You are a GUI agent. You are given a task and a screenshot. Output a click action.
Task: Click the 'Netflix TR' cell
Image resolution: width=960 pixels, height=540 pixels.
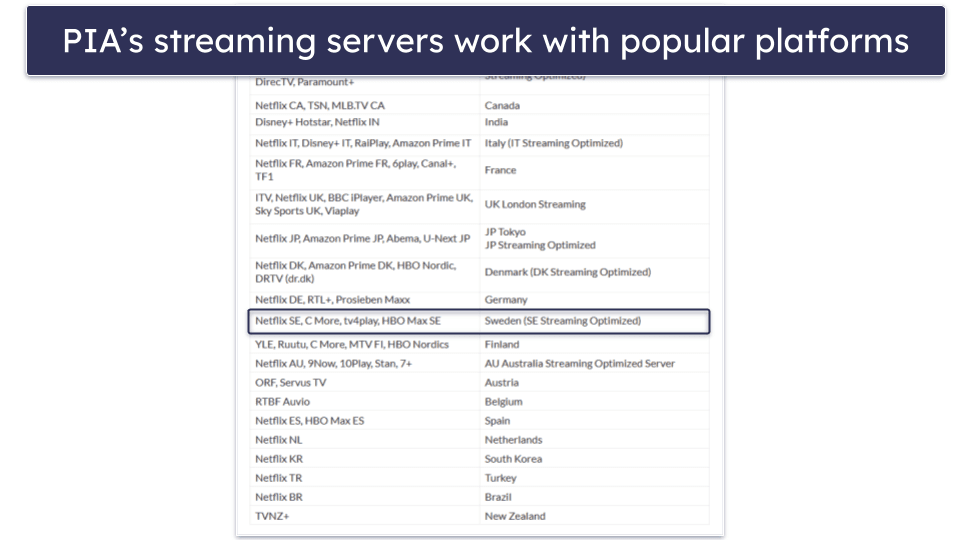click(364, 478)
